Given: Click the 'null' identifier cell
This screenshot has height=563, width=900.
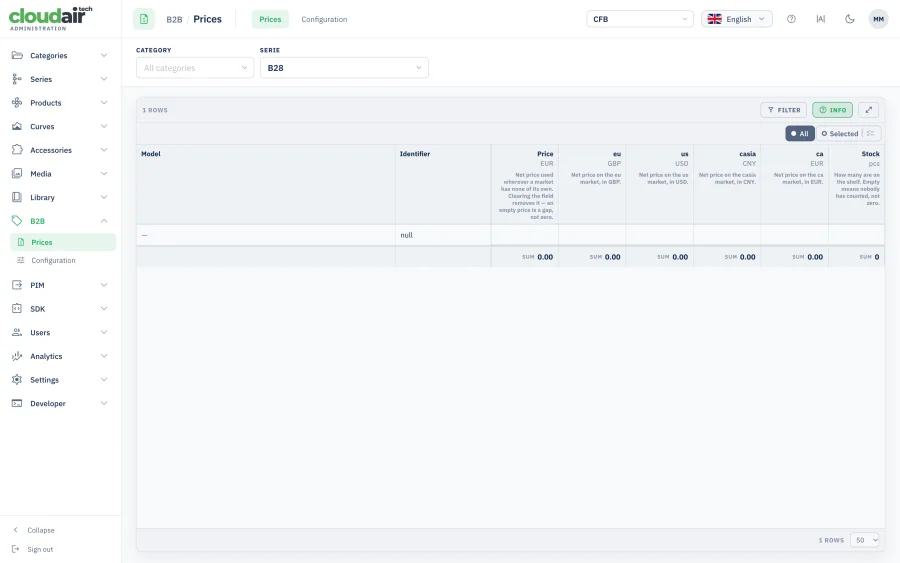Looking at the screenshot, I should click(x=443, y=235).
